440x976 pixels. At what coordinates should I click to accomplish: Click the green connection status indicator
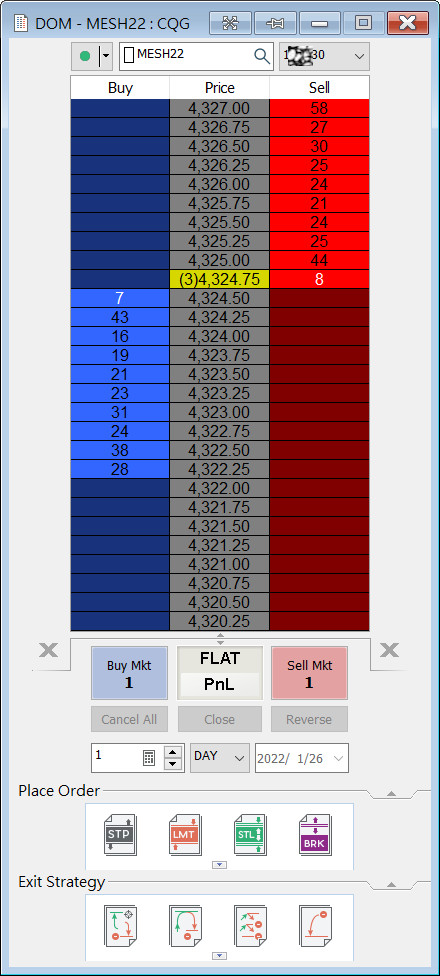(x=85, y=56)
